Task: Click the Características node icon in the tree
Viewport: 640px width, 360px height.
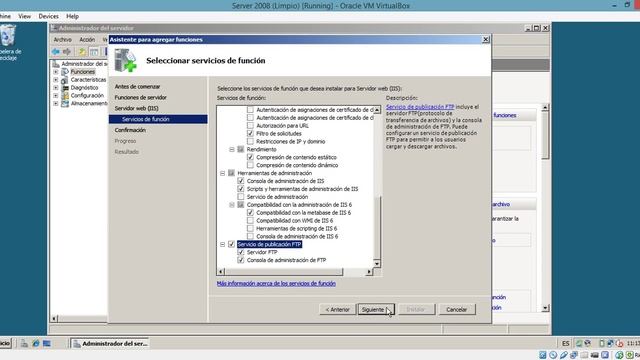Action: point(65,80)
